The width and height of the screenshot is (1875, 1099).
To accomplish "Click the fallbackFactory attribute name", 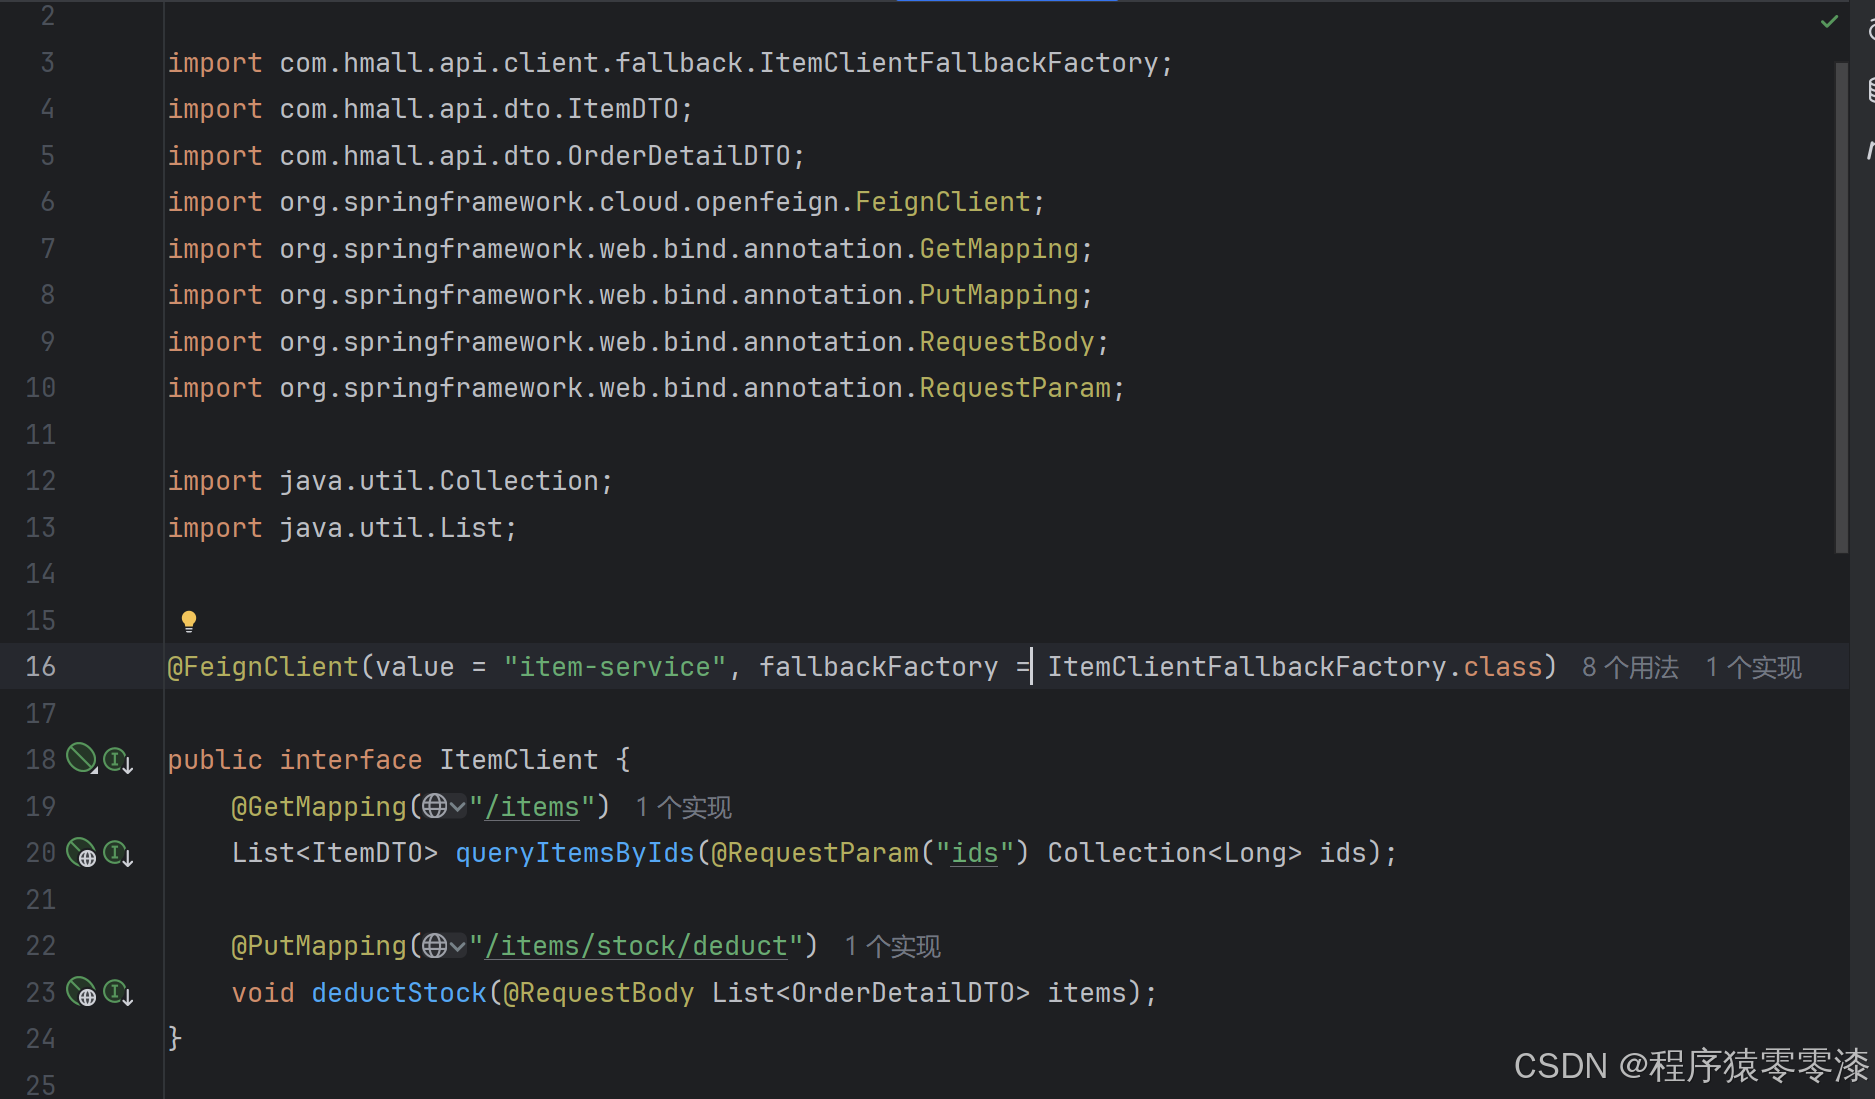I will (x=879, y=667).
